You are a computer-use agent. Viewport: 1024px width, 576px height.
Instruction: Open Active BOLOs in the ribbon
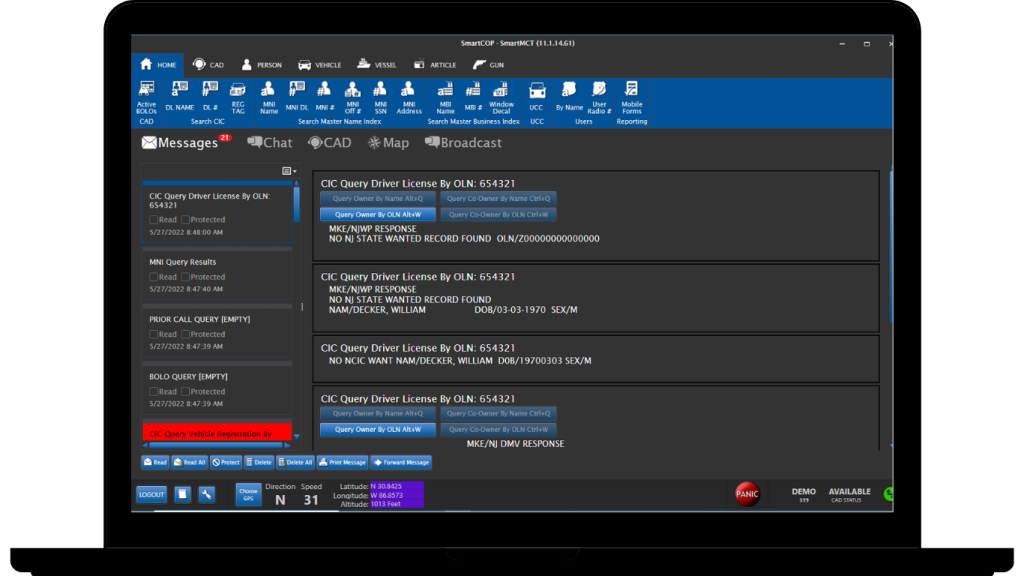[146, 96]
